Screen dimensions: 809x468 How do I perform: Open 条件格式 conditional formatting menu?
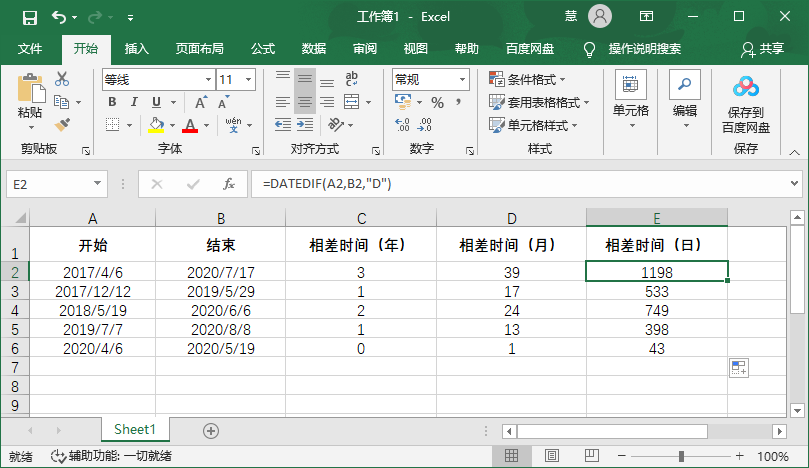pyautogui.click(x=528, y=79)
